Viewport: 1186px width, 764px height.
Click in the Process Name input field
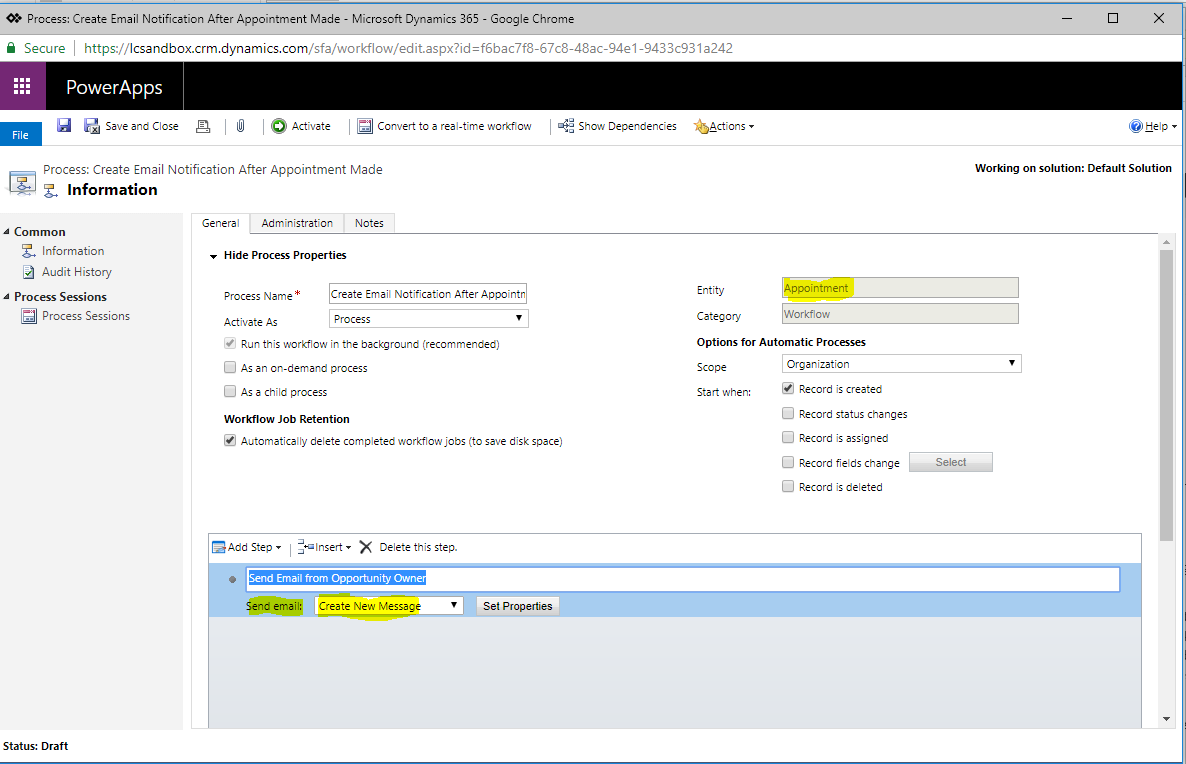tap(428, 293)
